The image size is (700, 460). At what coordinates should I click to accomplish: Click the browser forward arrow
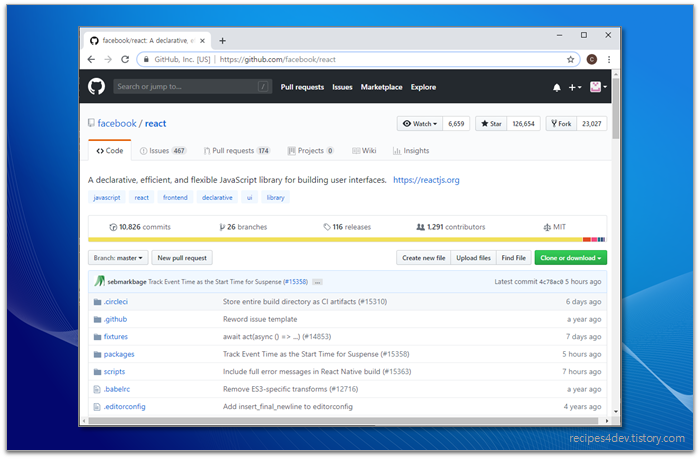pyautogui.click(x=108, y=59)
